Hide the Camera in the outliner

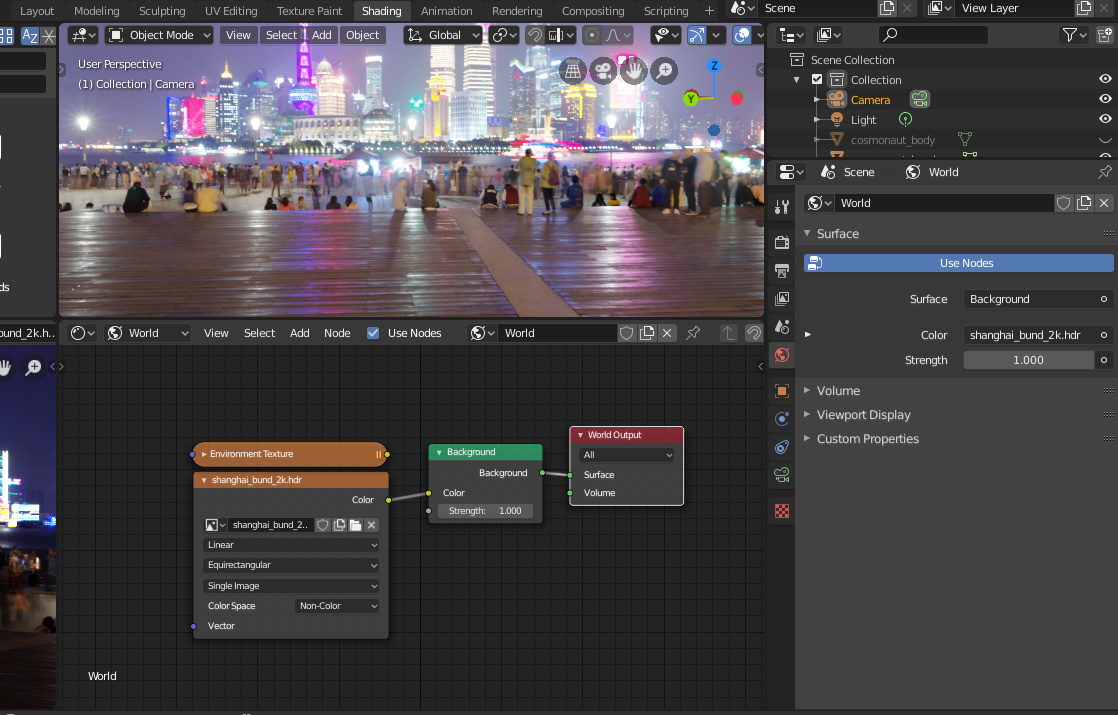pos(1105,100)
